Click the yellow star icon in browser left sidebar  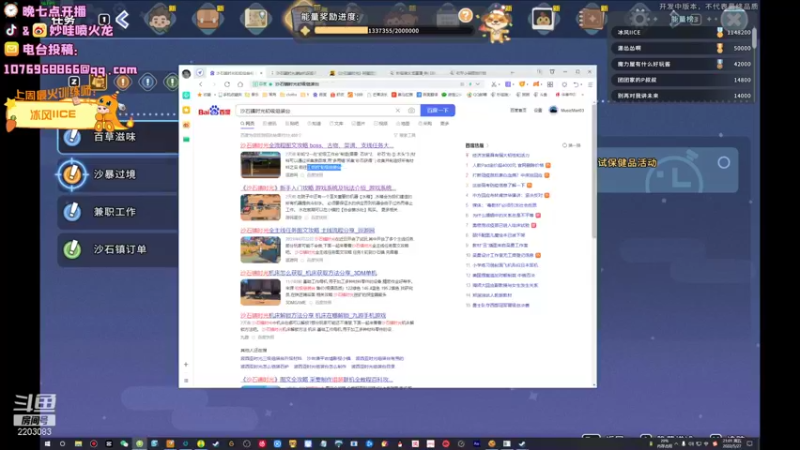(x=186, y=110)
